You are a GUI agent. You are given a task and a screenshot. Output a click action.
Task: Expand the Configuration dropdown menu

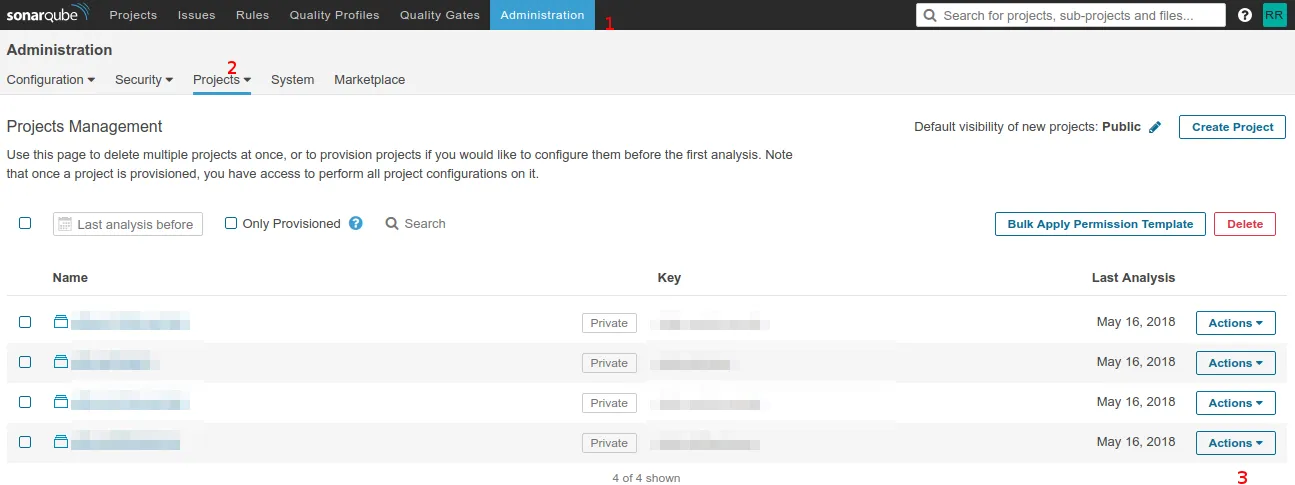click(x=51, y=80)
